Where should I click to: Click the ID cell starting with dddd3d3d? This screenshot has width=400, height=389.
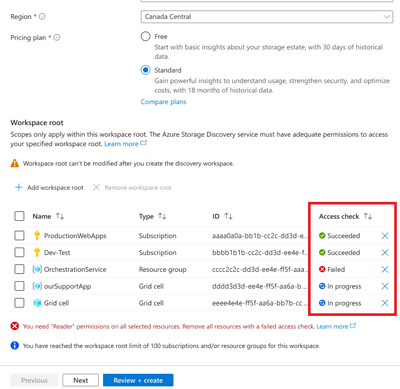click(260, 286)
